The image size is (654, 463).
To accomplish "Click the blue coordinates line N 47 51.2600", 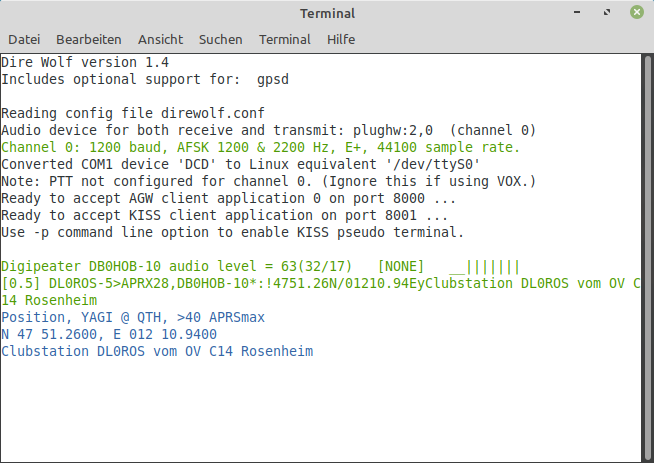I will point(109,335).
